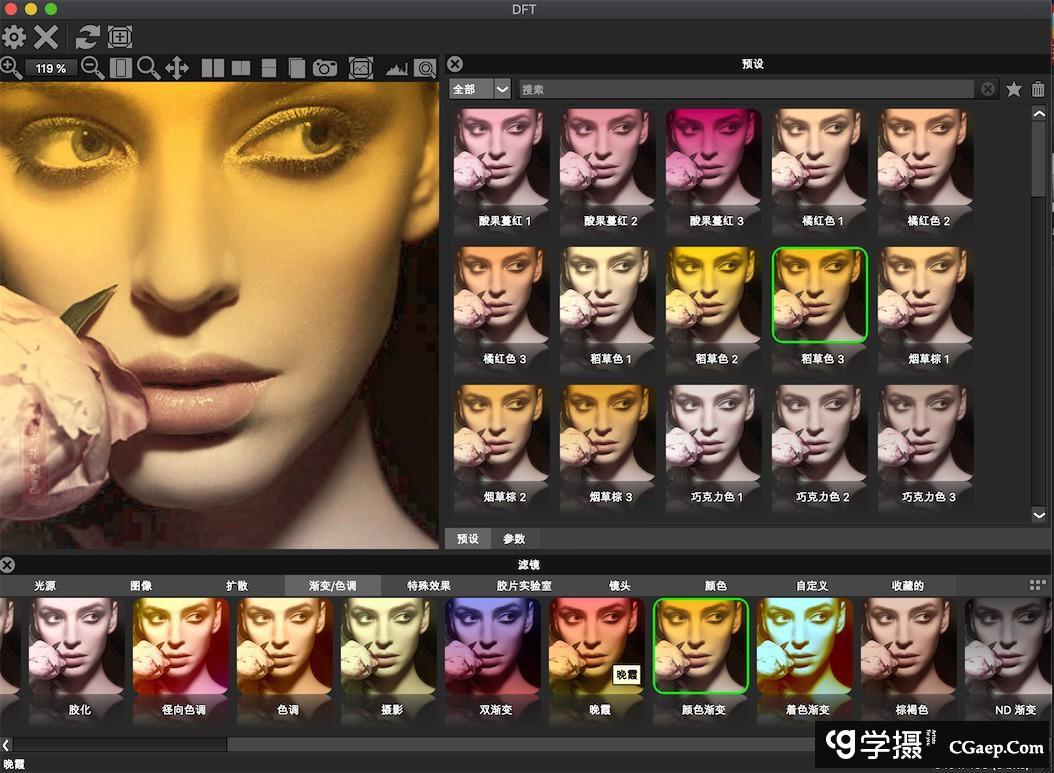Switch to the 参数 tab

coord(514,539)
